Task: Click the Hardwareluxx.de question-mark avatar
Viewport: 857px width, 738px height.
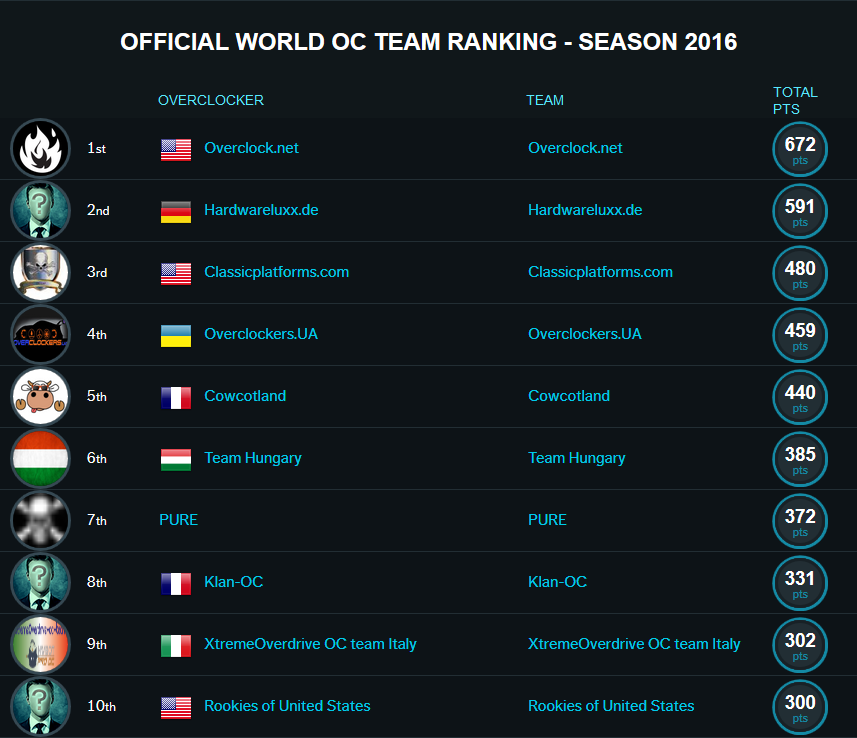Action: pos(40,210)
